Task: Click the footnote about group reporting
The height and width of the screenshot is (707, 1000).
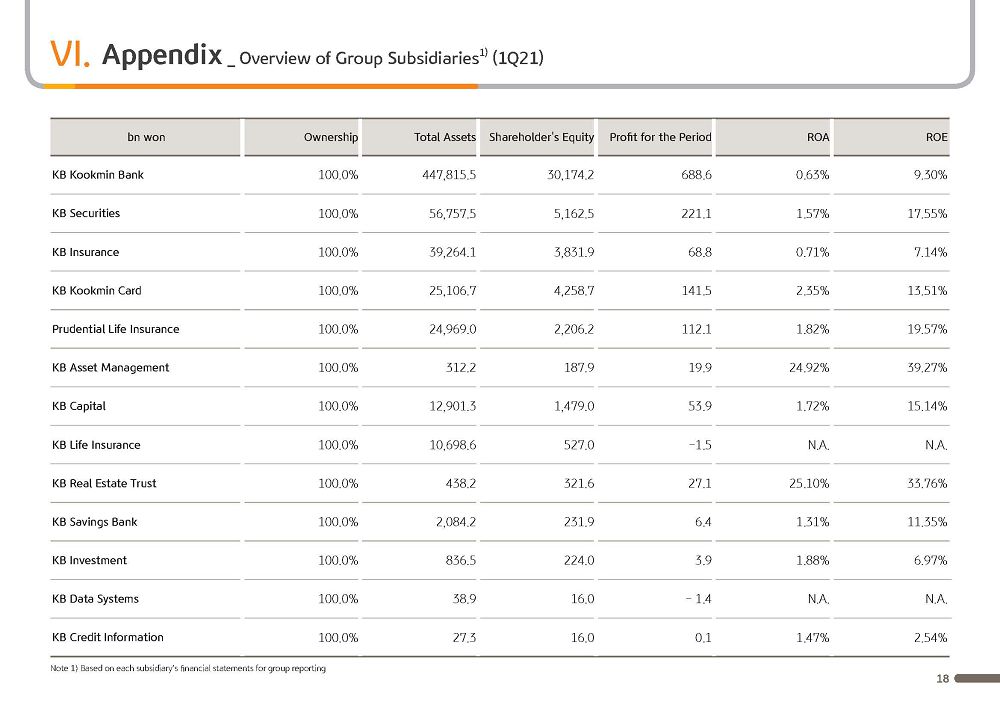Action: (x=188, y=668)
